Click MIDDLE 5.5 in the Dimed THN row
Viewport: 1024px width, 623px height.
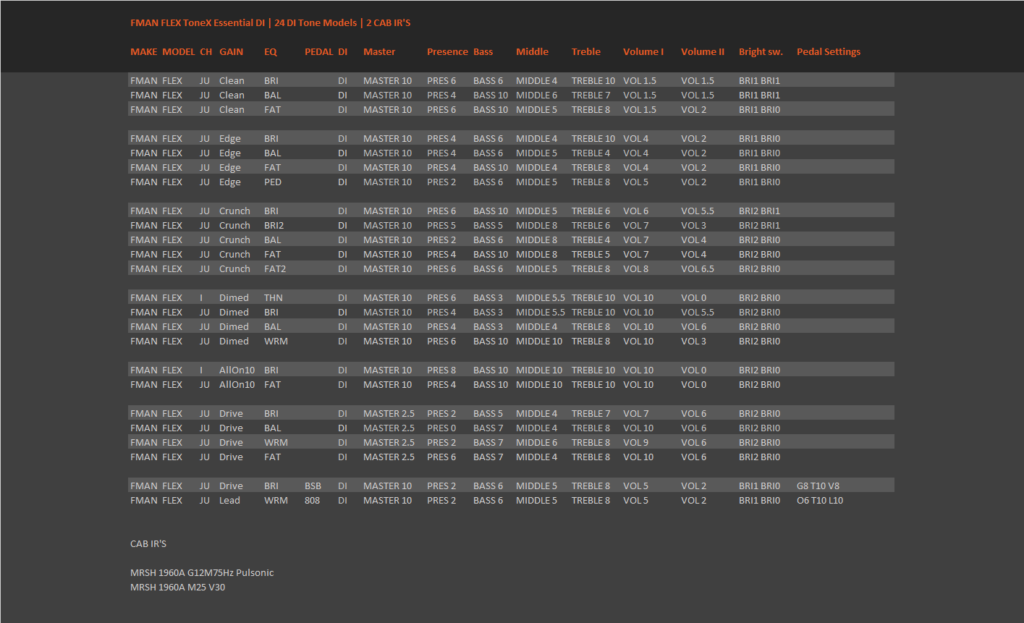540,298
